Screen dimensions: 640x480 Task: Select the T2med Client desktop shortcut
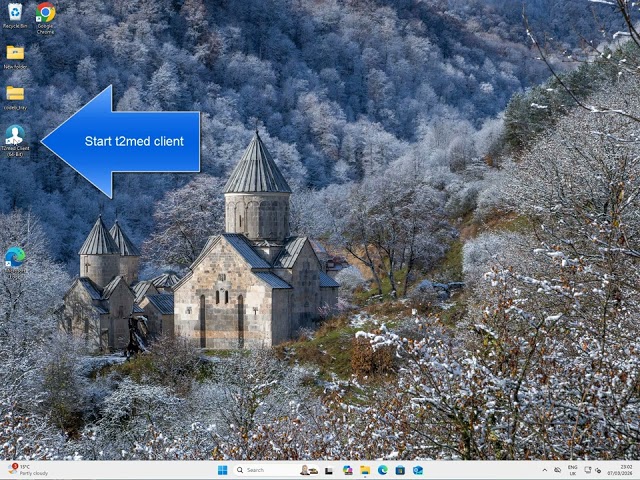click(15, 140)
